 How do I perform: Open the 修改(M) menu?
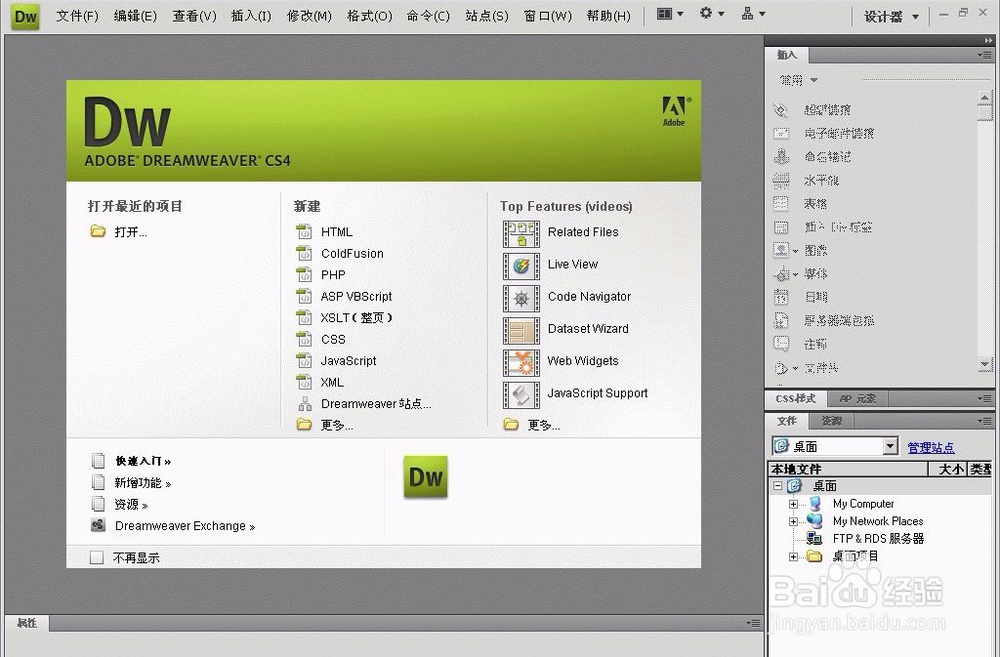pos(309,16)
